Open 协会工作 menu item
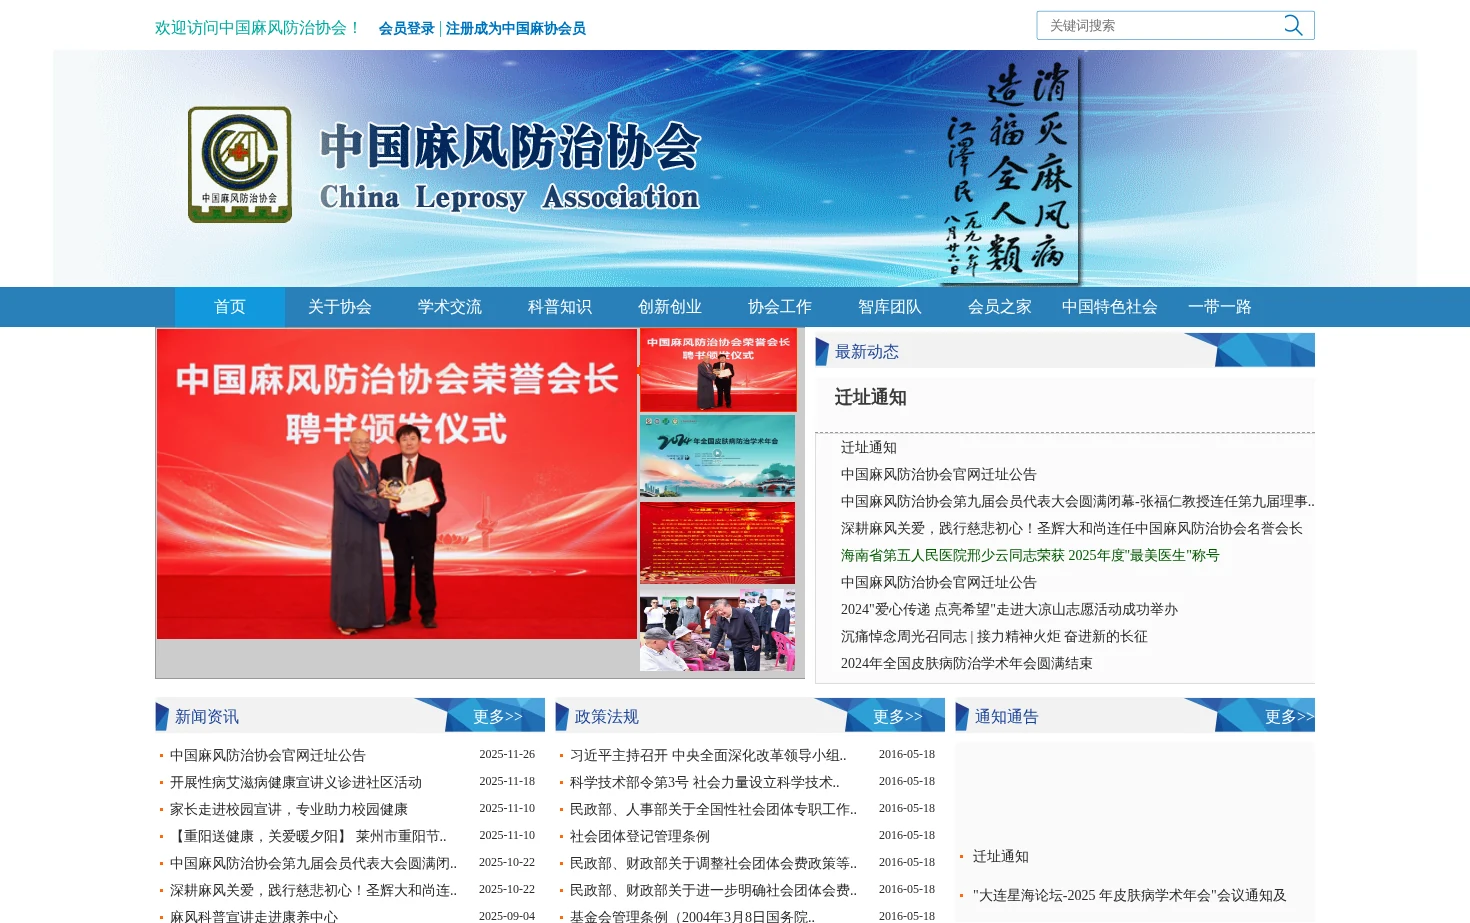Viewport: 1470px width, 923px height. pos(780,307)
